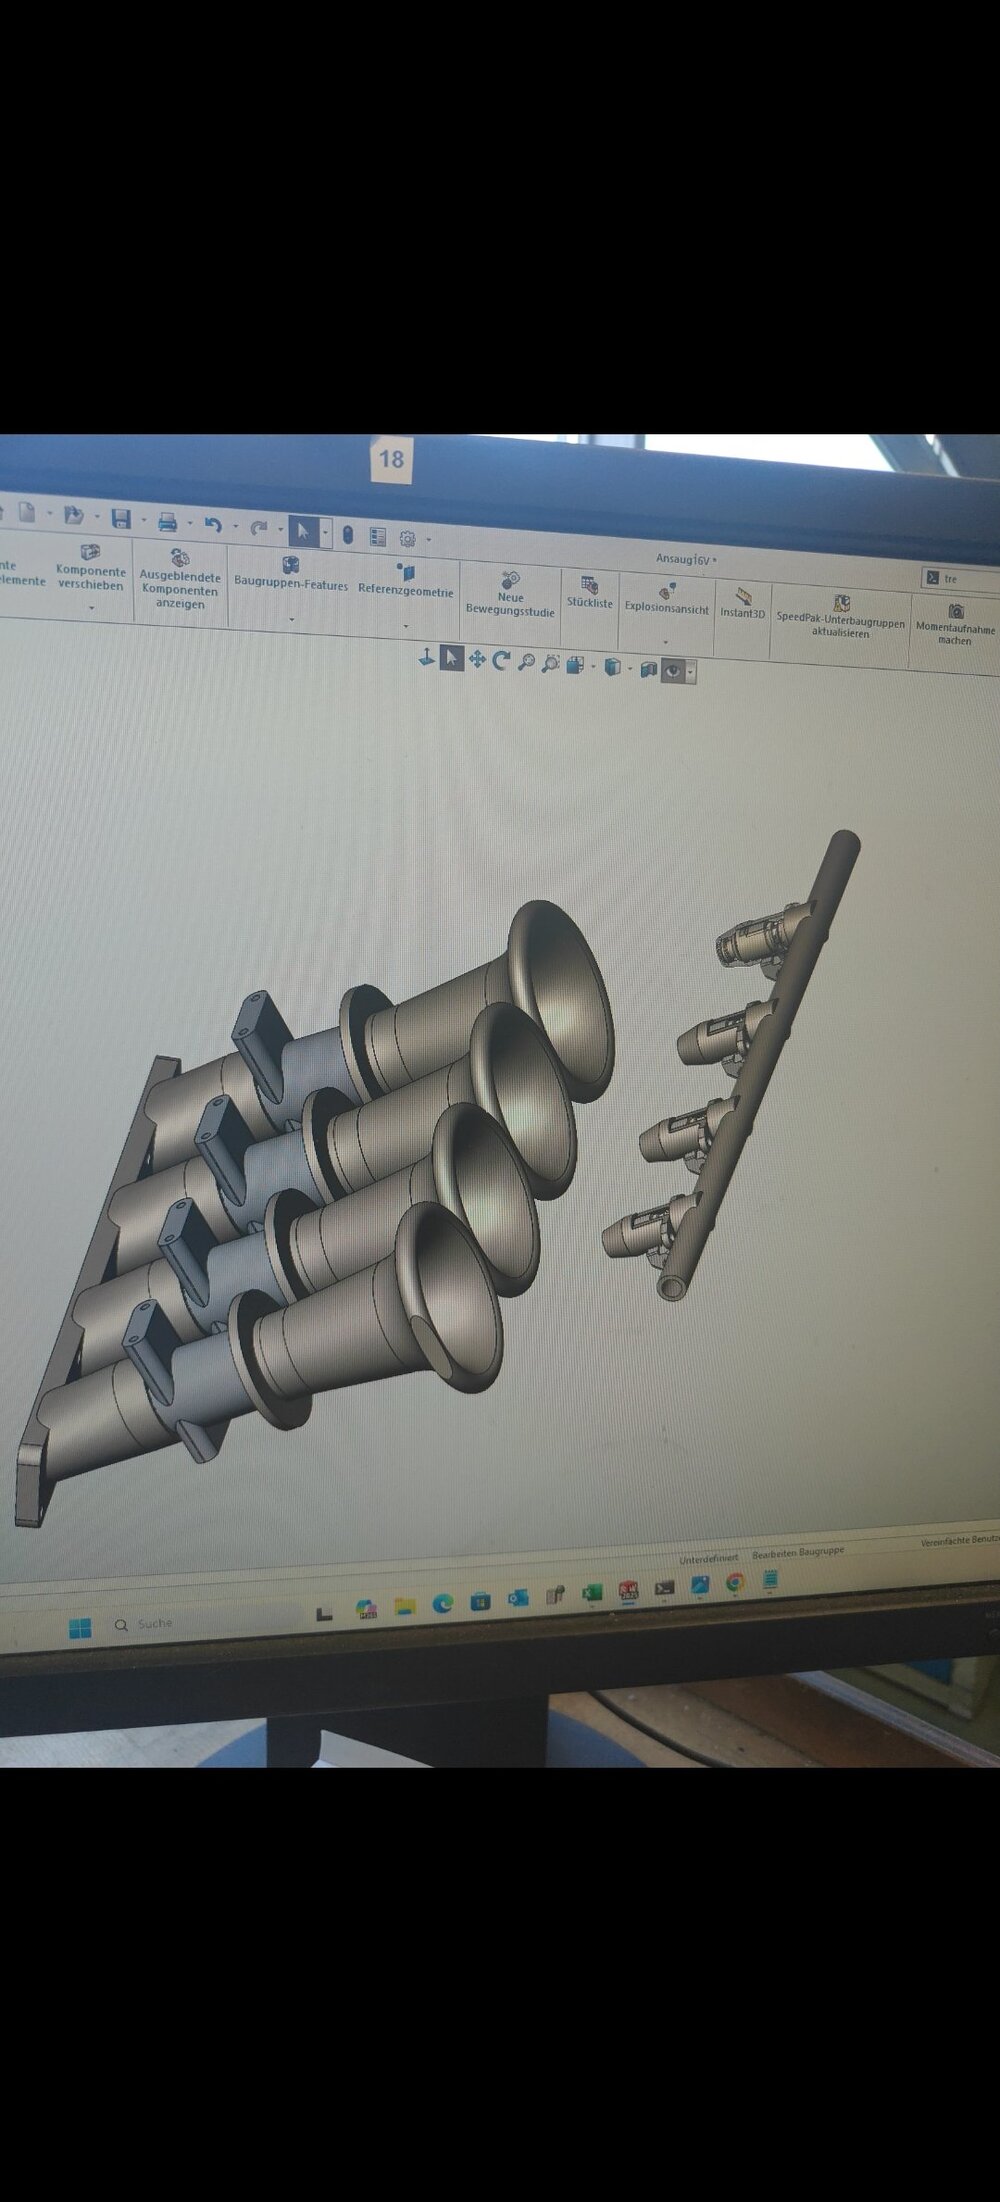Open dropdown arrow next to New icon
This screenshot has height=2202, width=1000.
coord(48,514)
